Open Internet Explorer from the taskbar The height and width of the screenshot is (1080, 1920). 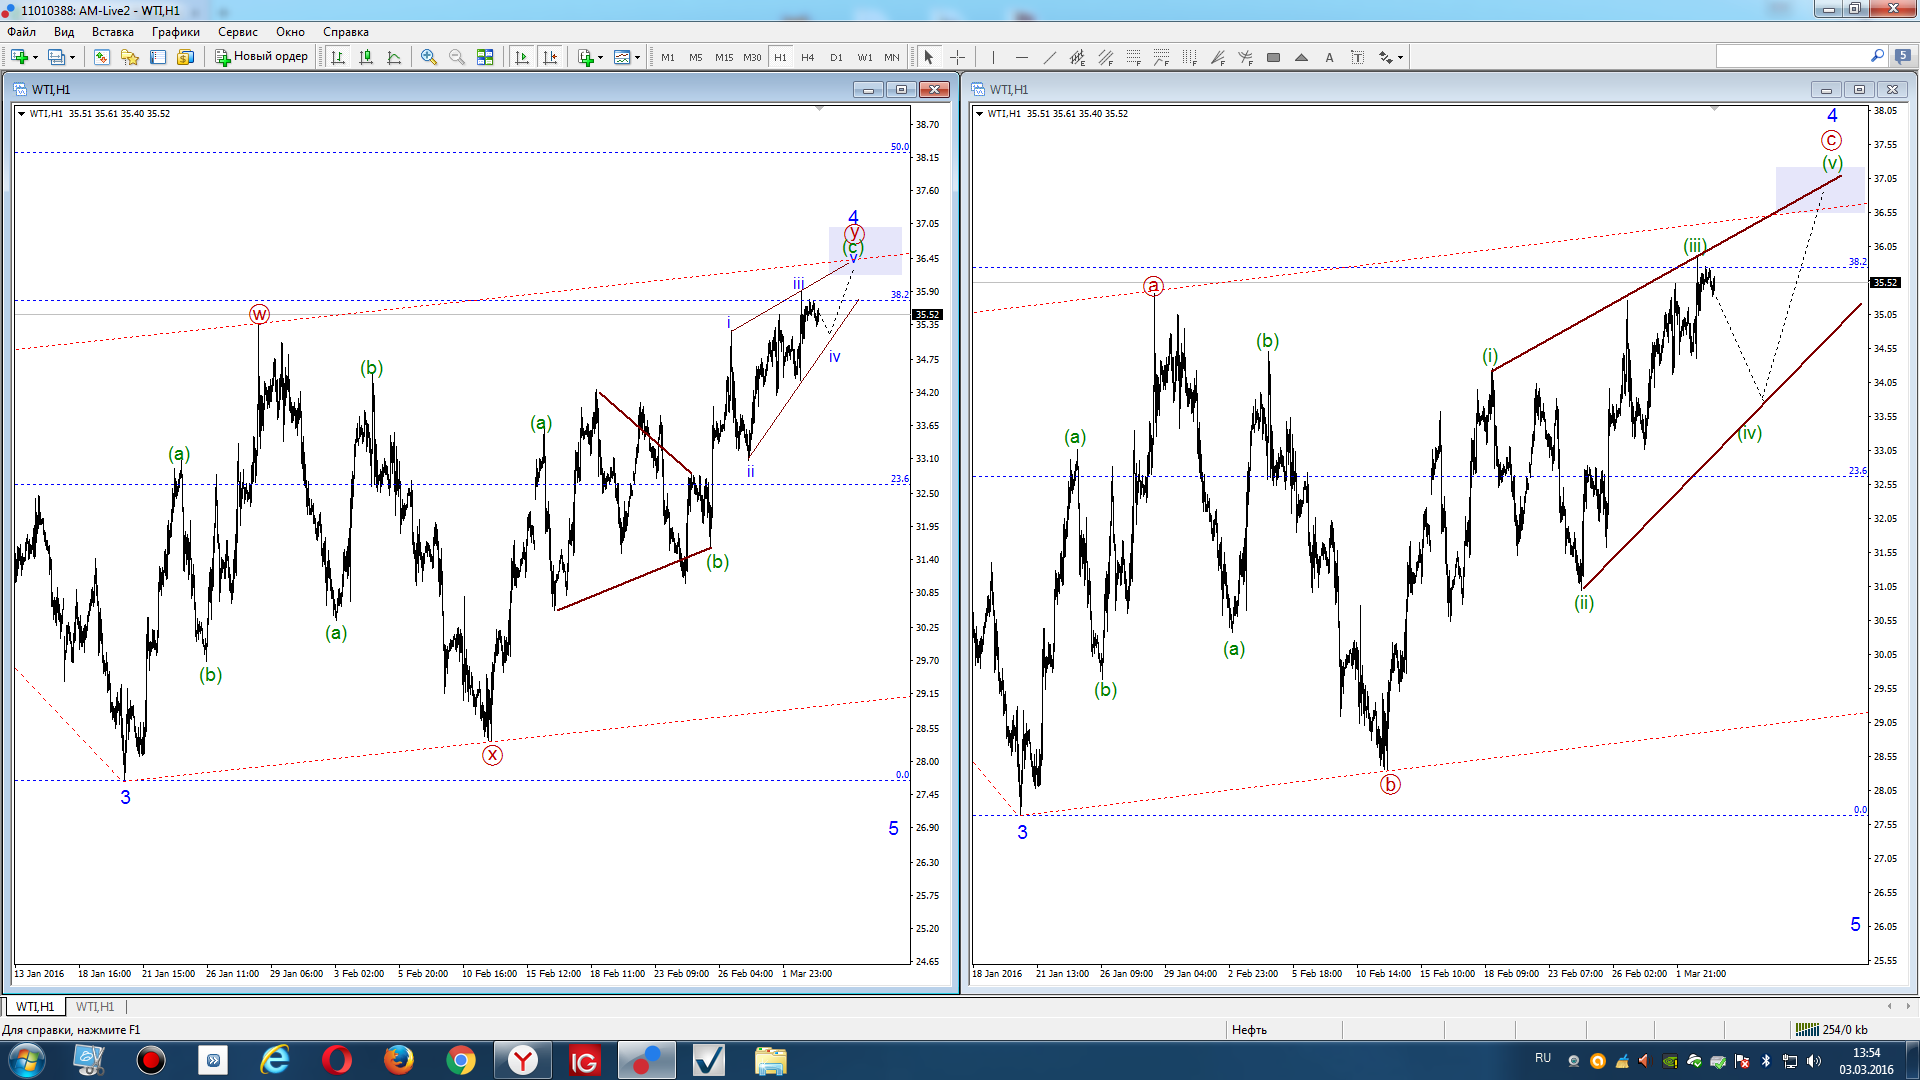[x=274, y=1060]
